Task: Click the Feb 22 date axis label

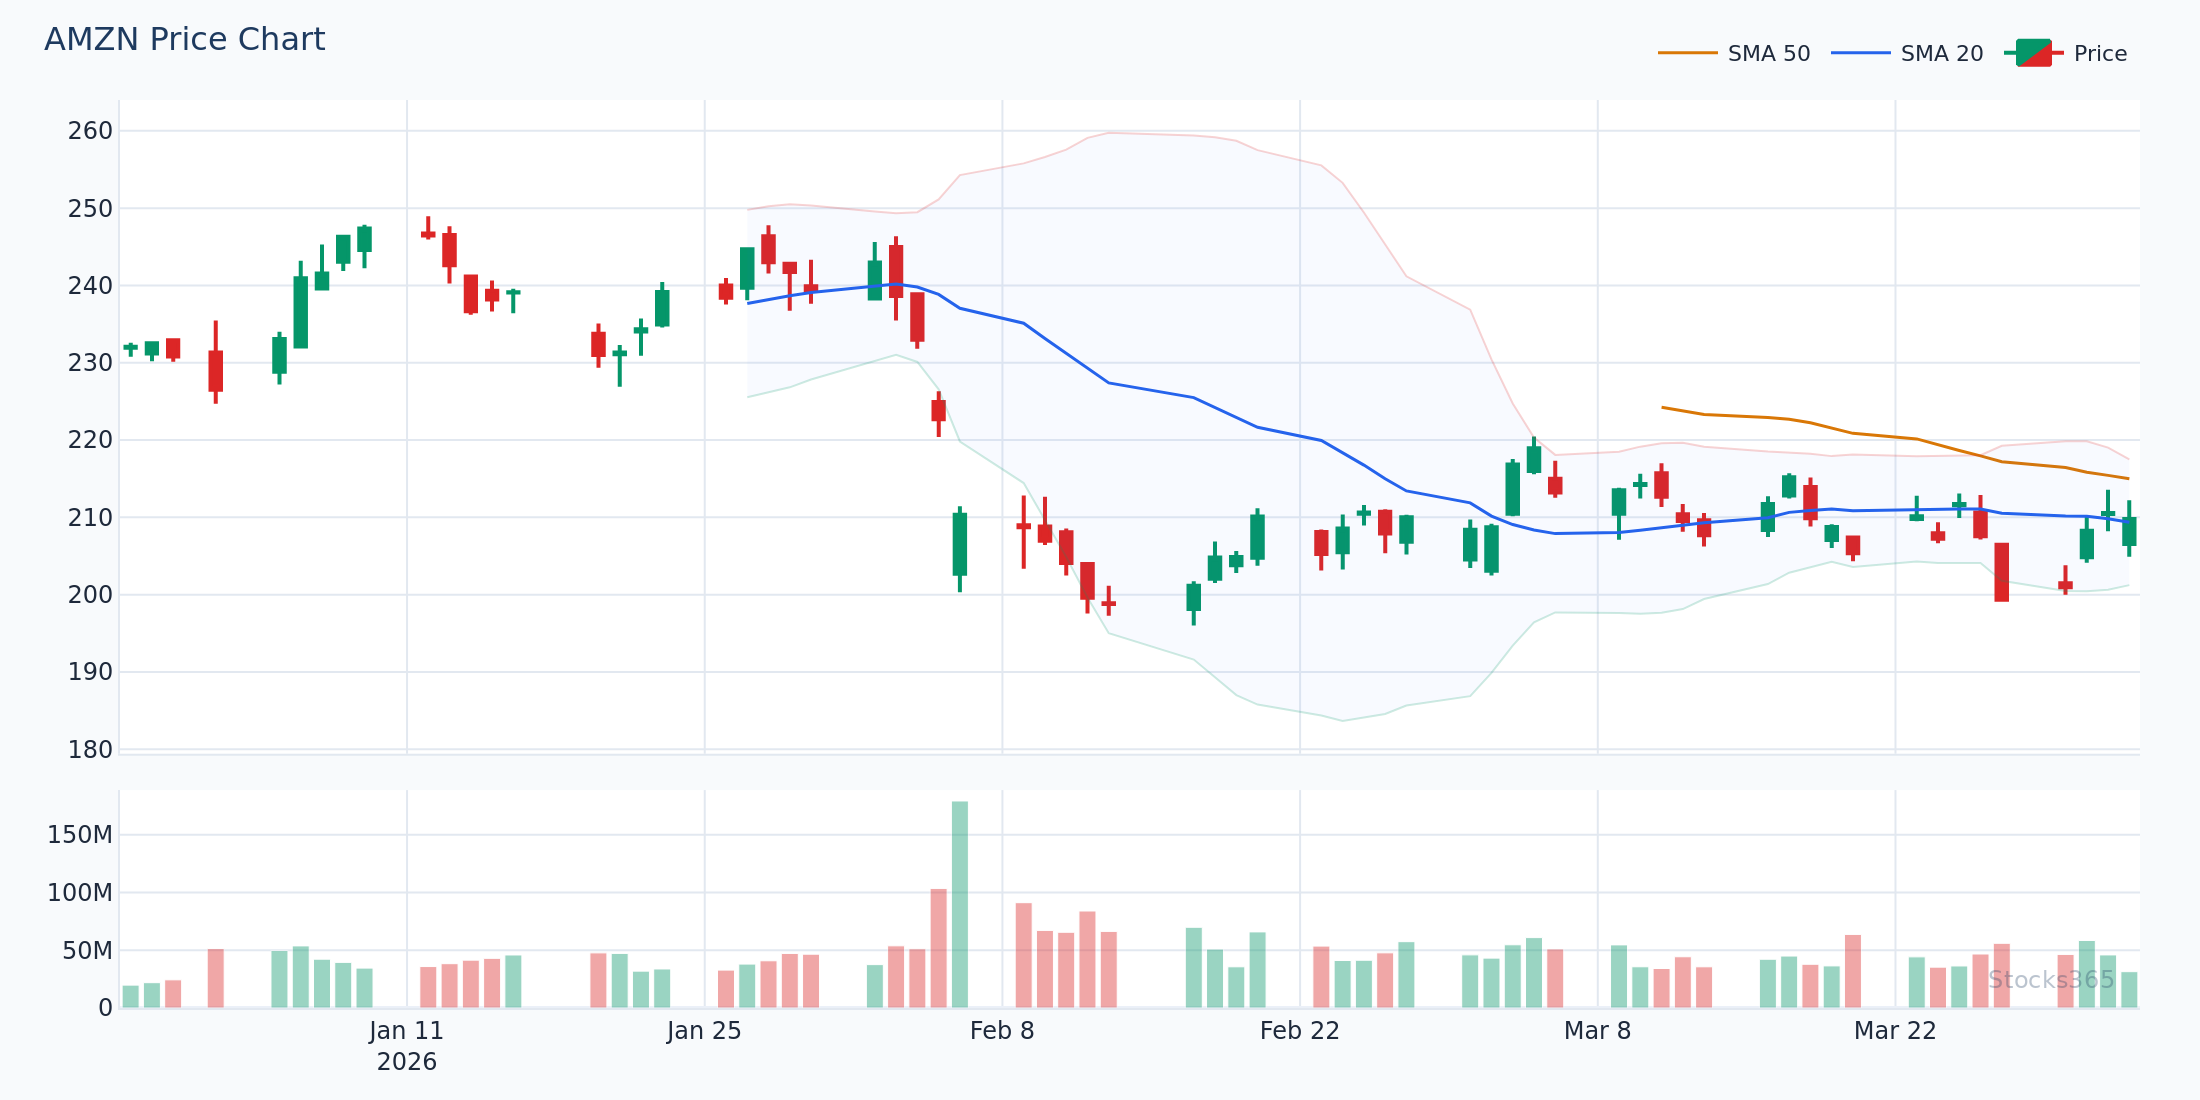Action: tap(1299, 1031)
